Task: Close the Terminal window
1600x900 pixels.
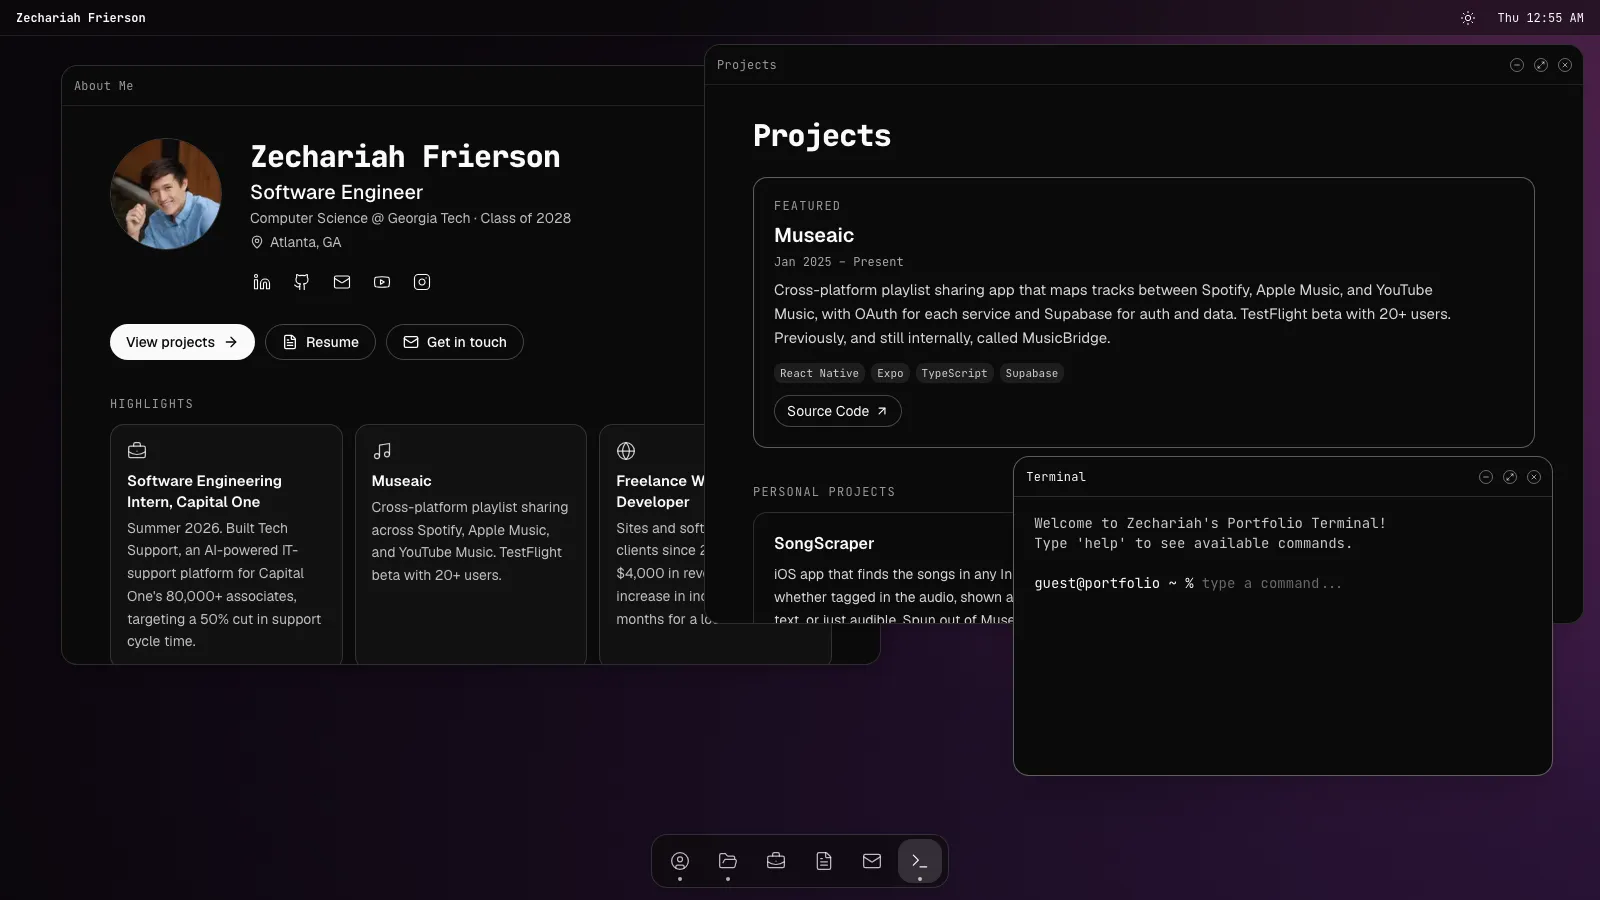Action: (1534, 477)
